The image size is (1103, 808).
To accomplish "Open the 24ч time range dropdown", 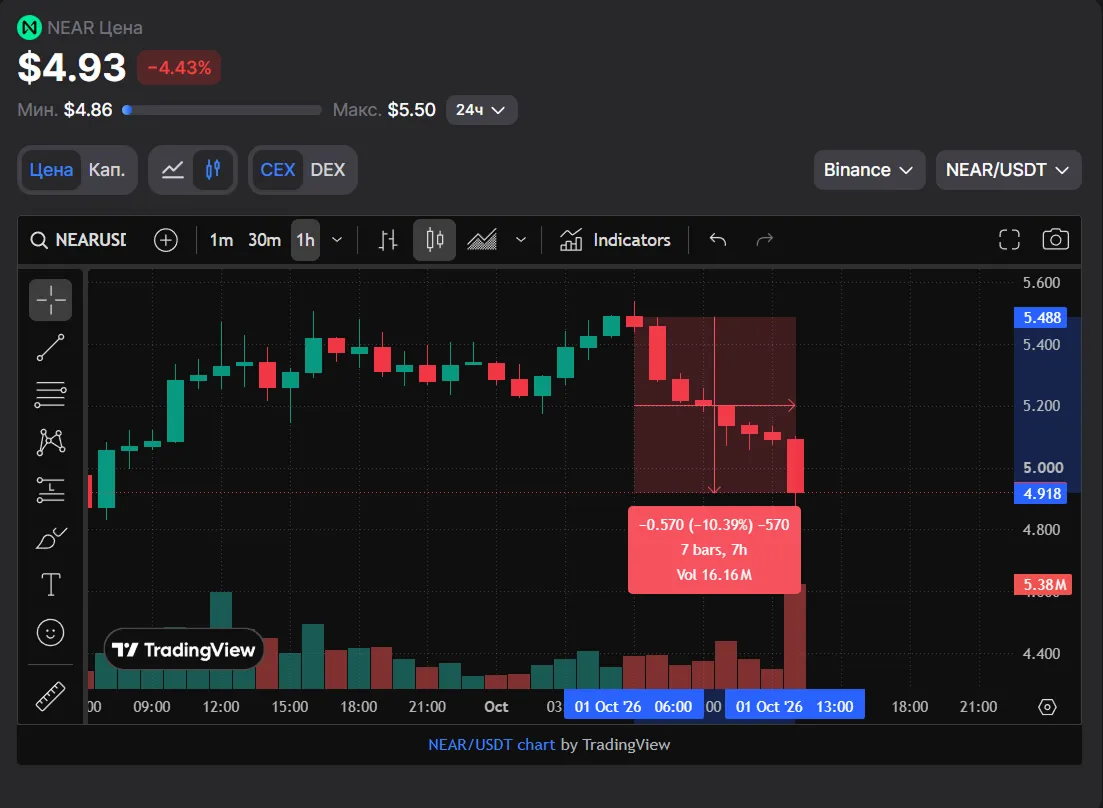I will (481, 110).
